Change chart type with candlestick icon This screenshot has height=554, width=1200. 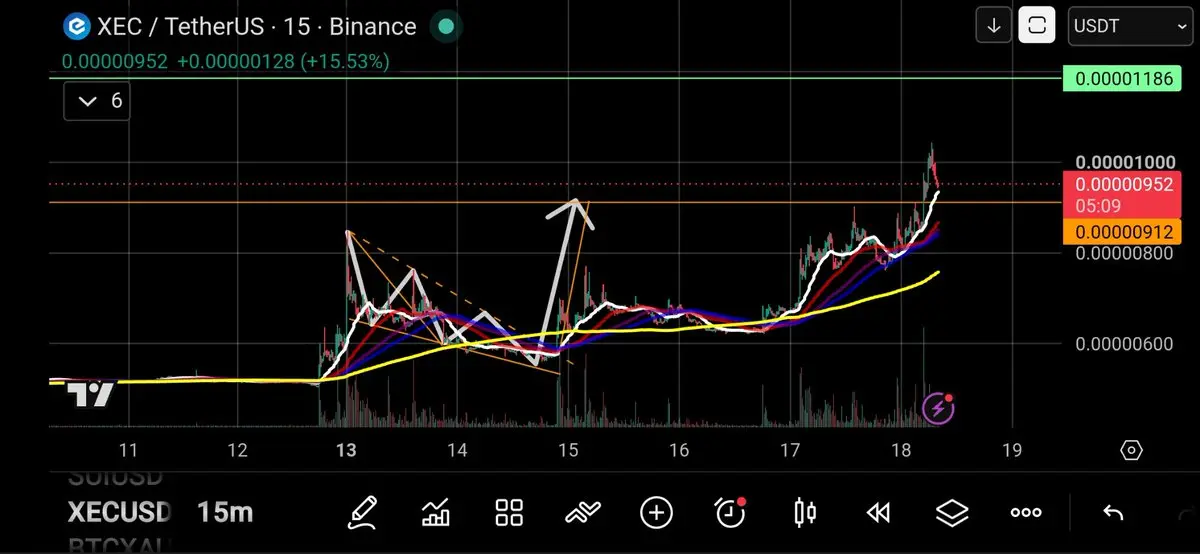[x=804, y=513]
